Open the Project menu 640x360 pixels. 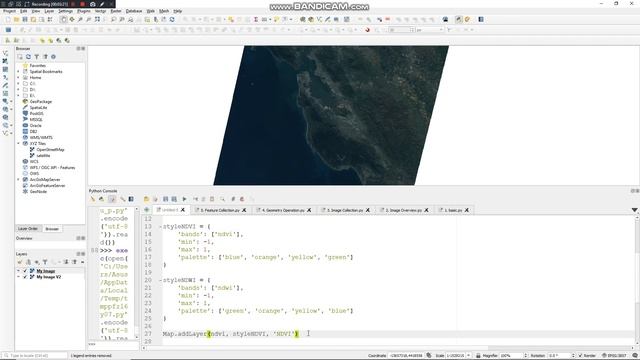click(9, 11)
